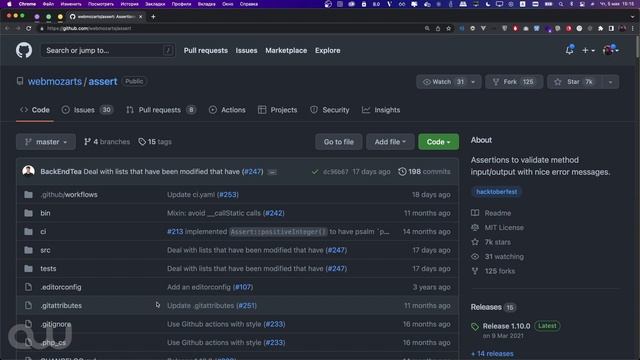The height and width of the screenshot is (360, 640).
Task: Switch to the repository Issues tab
Action: click(87, 110)
